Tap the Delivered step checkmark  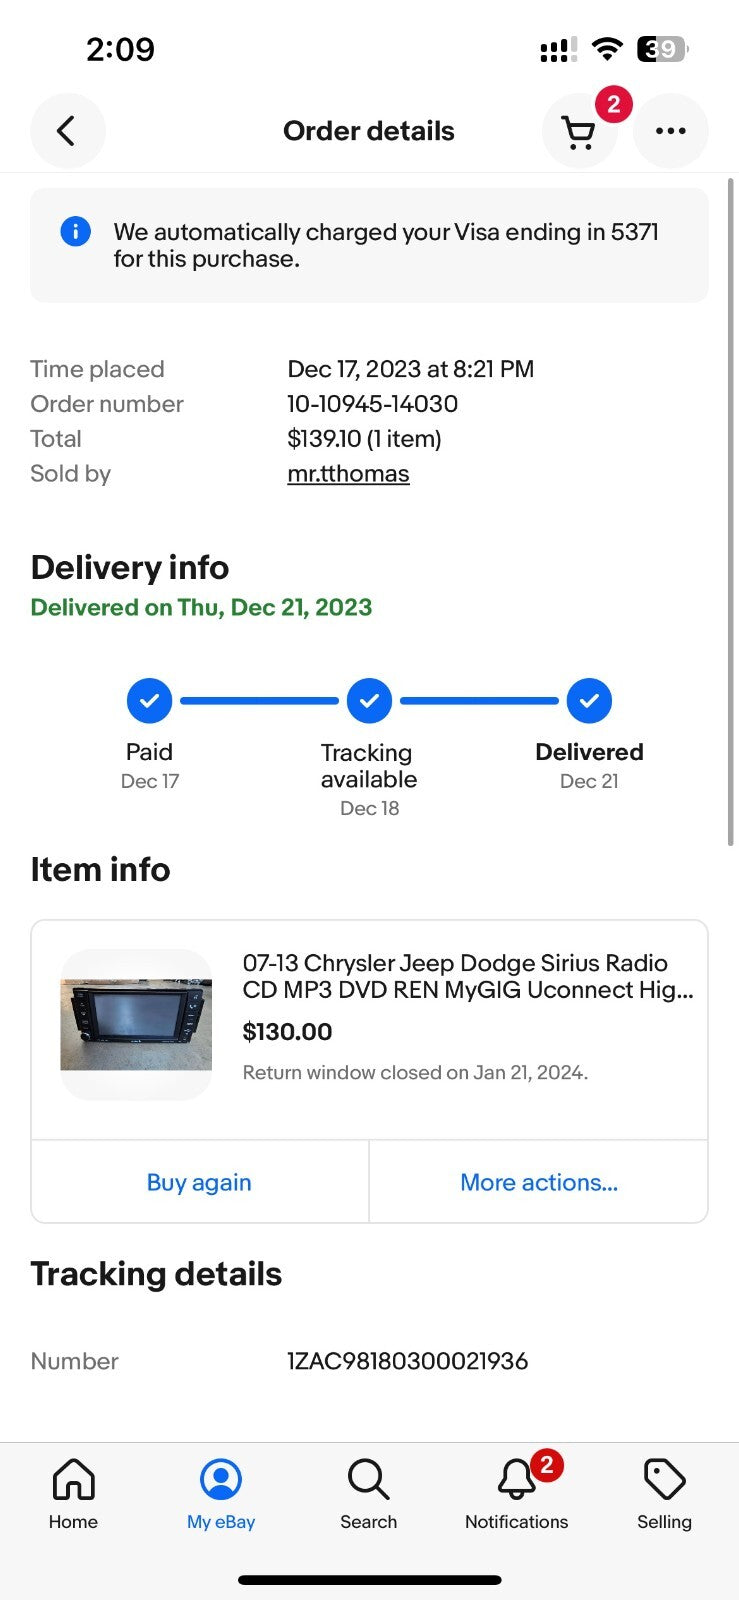(589, 701)
